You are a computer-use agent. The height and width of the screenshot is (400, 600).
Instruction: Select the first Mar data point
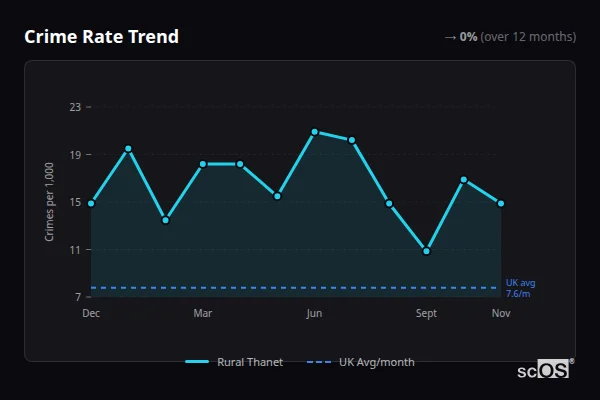(x=203, y=164)
